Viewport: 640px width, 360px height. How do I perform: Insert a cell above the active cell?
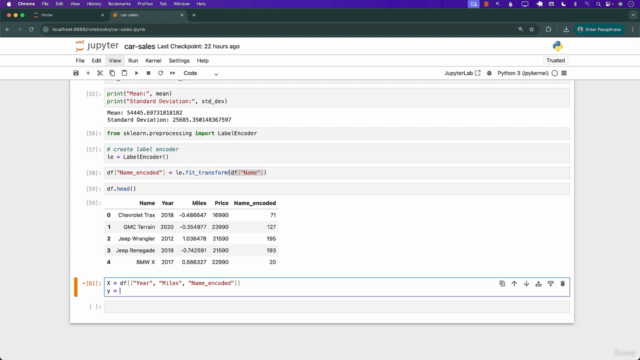[x=538, y=283]
